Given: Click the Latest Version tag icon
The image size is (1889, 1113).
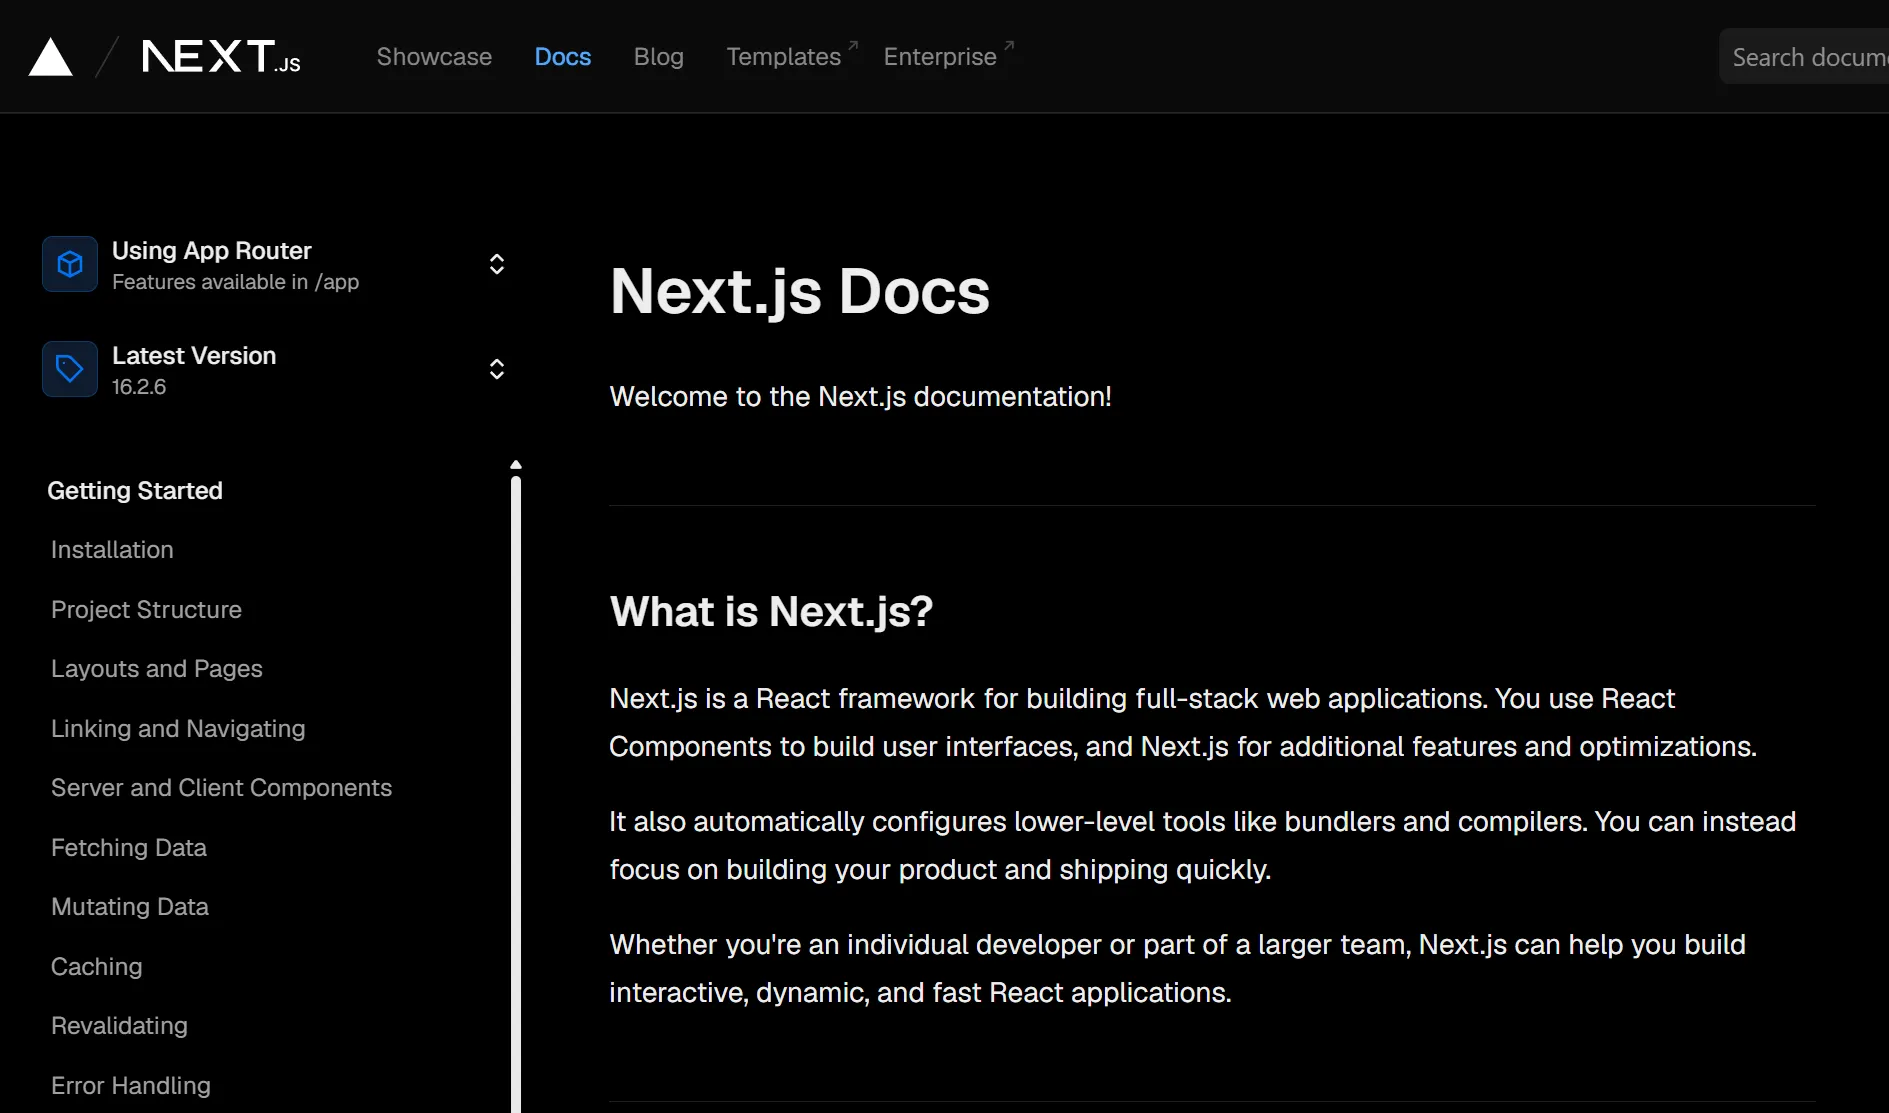Looking at the screenshot, I should pyautogui.click(x=70, y=369).
